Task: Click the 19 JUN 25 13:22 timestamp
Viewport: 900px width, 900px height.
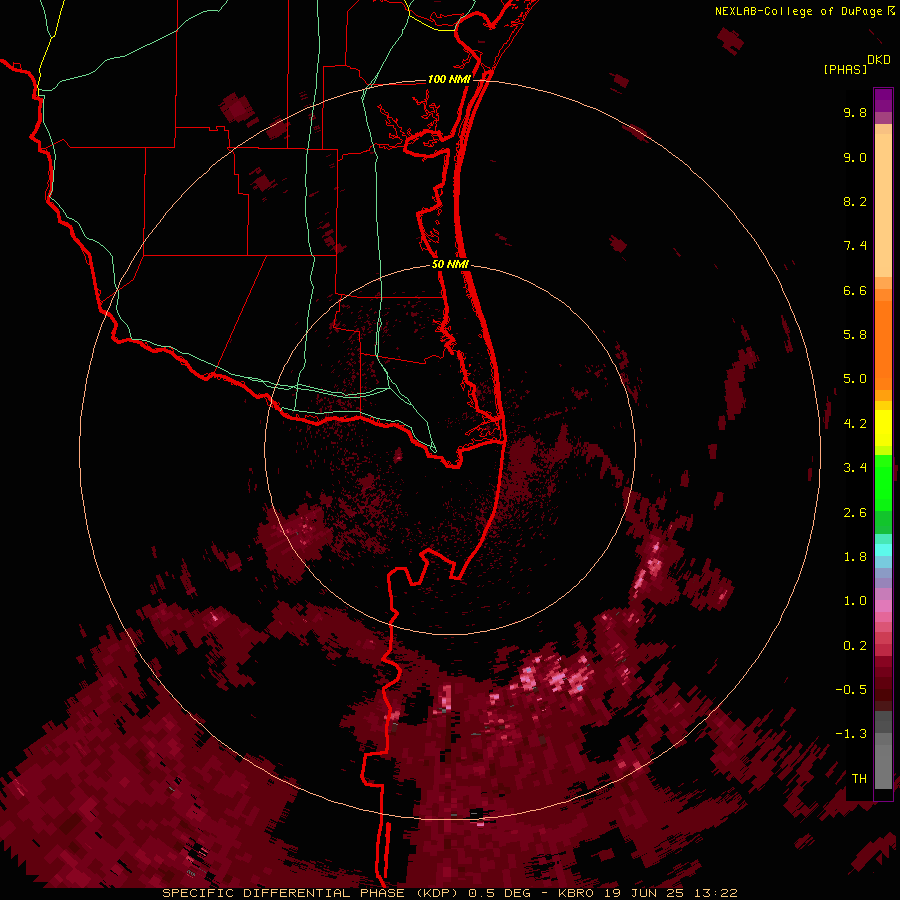Action: [670, 893]
